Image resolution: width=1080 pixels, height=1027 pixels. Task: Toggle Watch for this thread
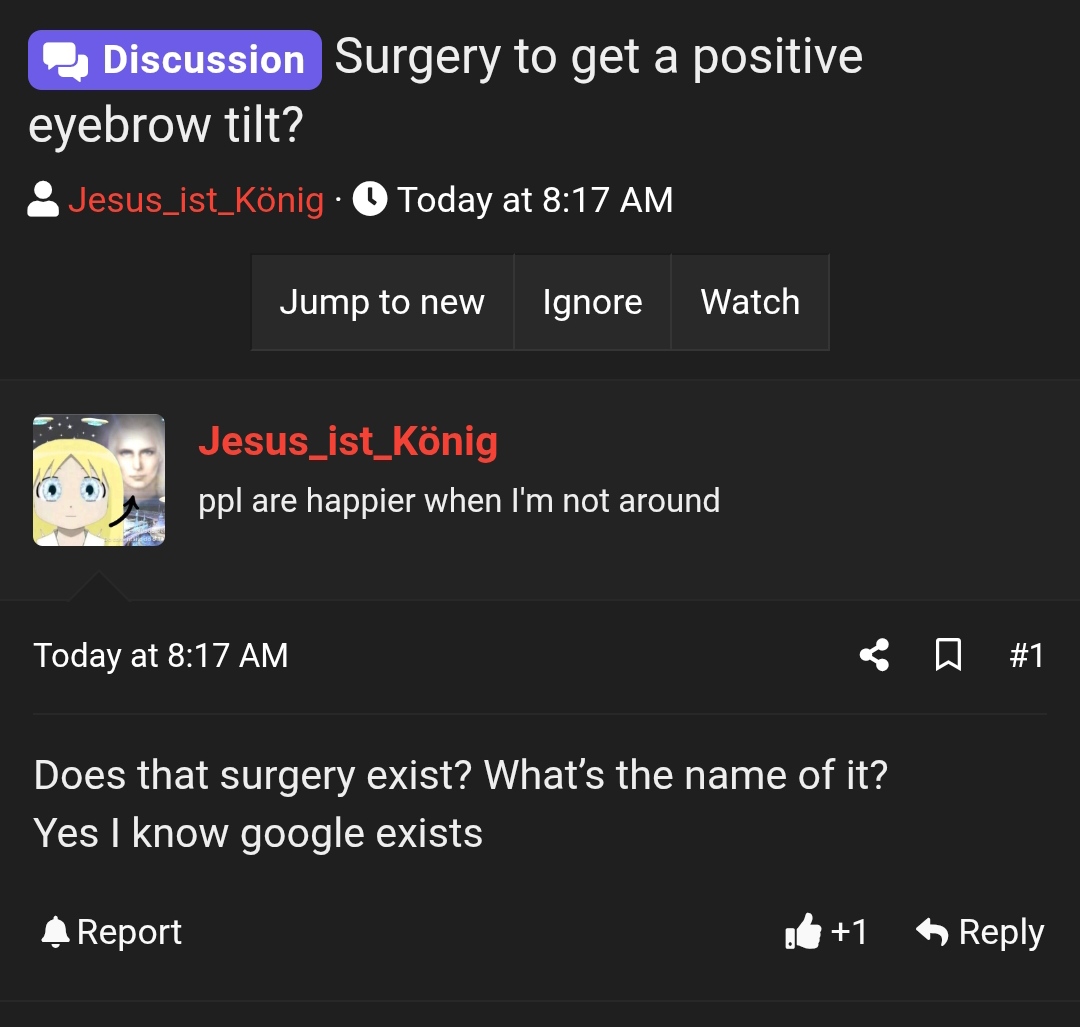(x=750, y=302)
